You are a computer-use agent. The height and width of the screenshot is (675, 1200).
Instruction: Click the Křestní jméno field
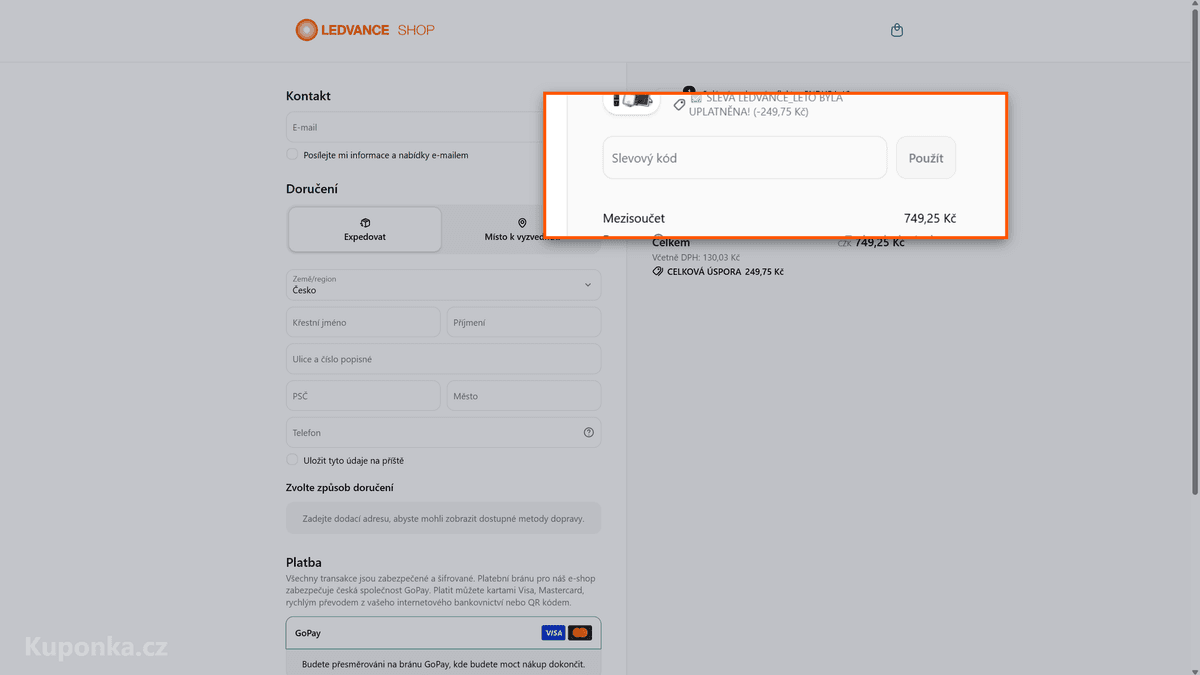[363, 322]
